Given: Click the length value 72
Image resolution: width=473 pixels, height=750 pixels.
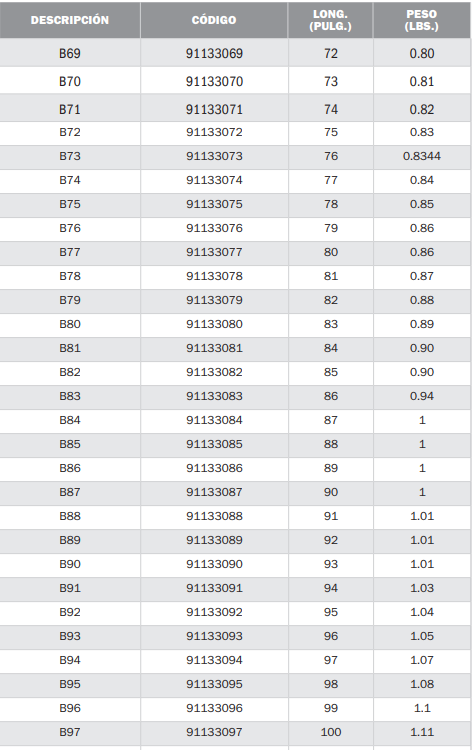Looking at the screenshot, I should (330, 53).
